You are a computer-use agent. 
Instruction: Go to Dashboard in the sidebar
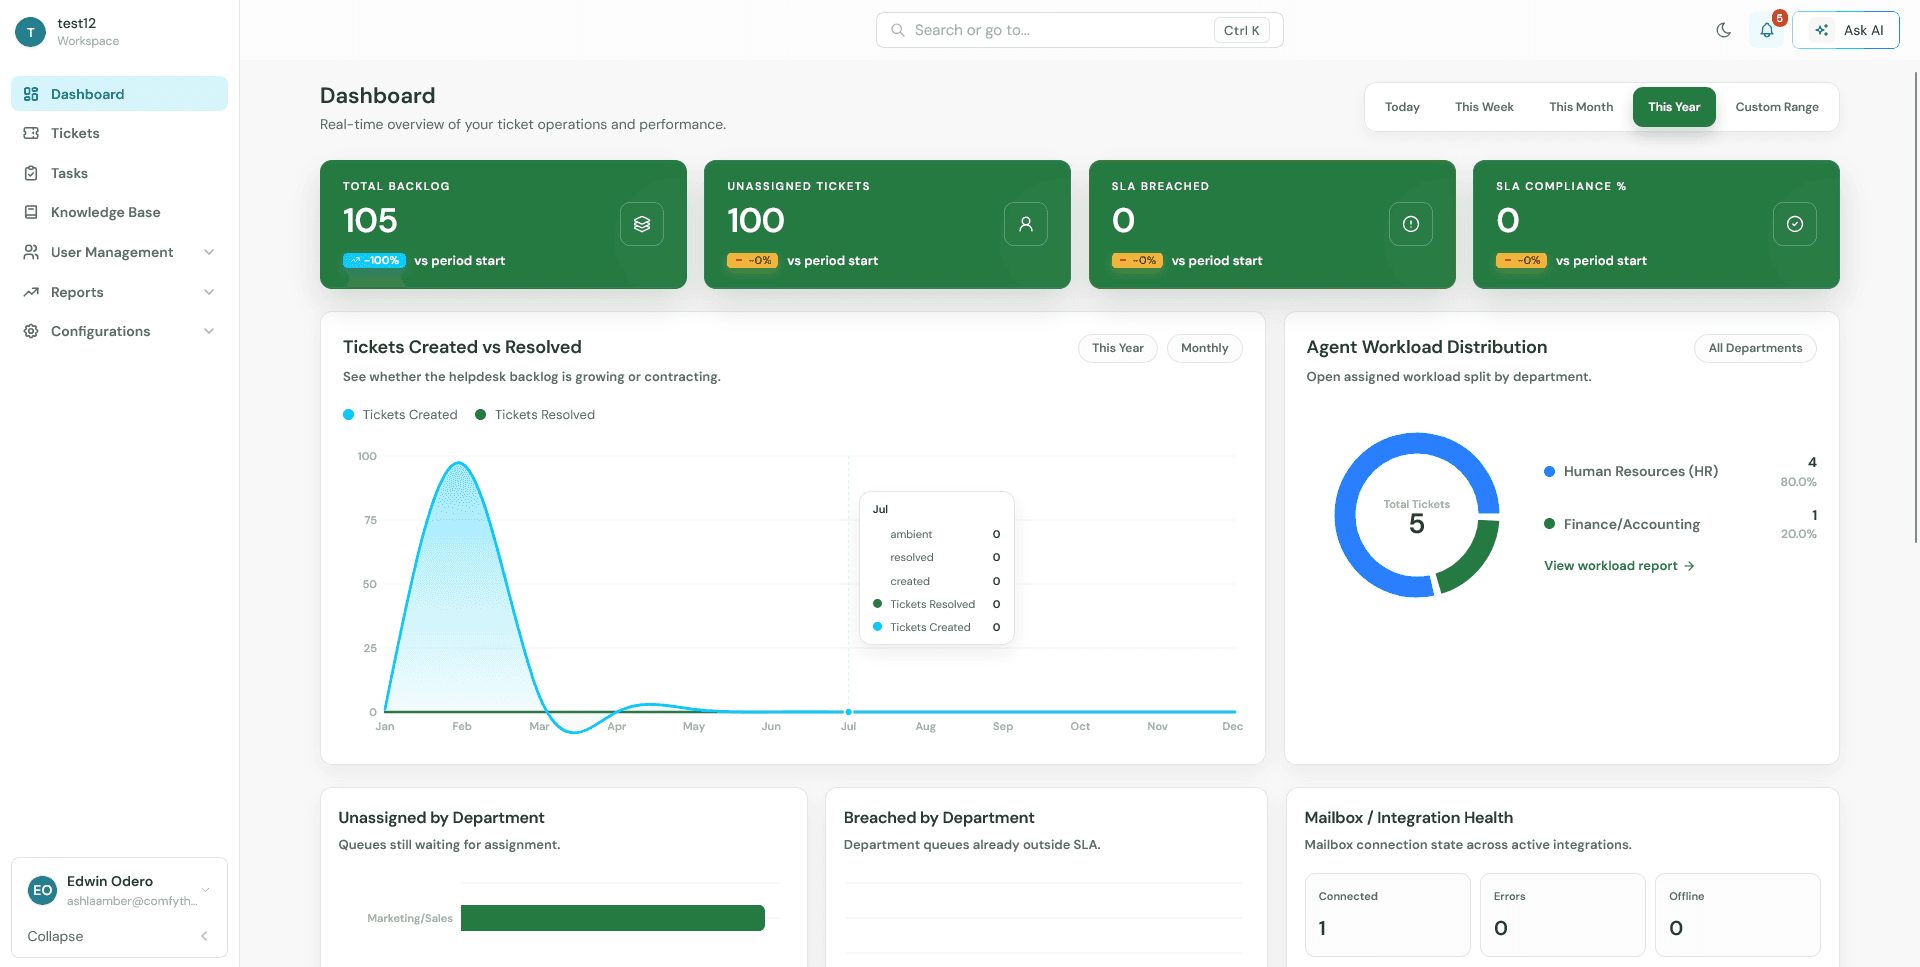click(x=119, y=94)
